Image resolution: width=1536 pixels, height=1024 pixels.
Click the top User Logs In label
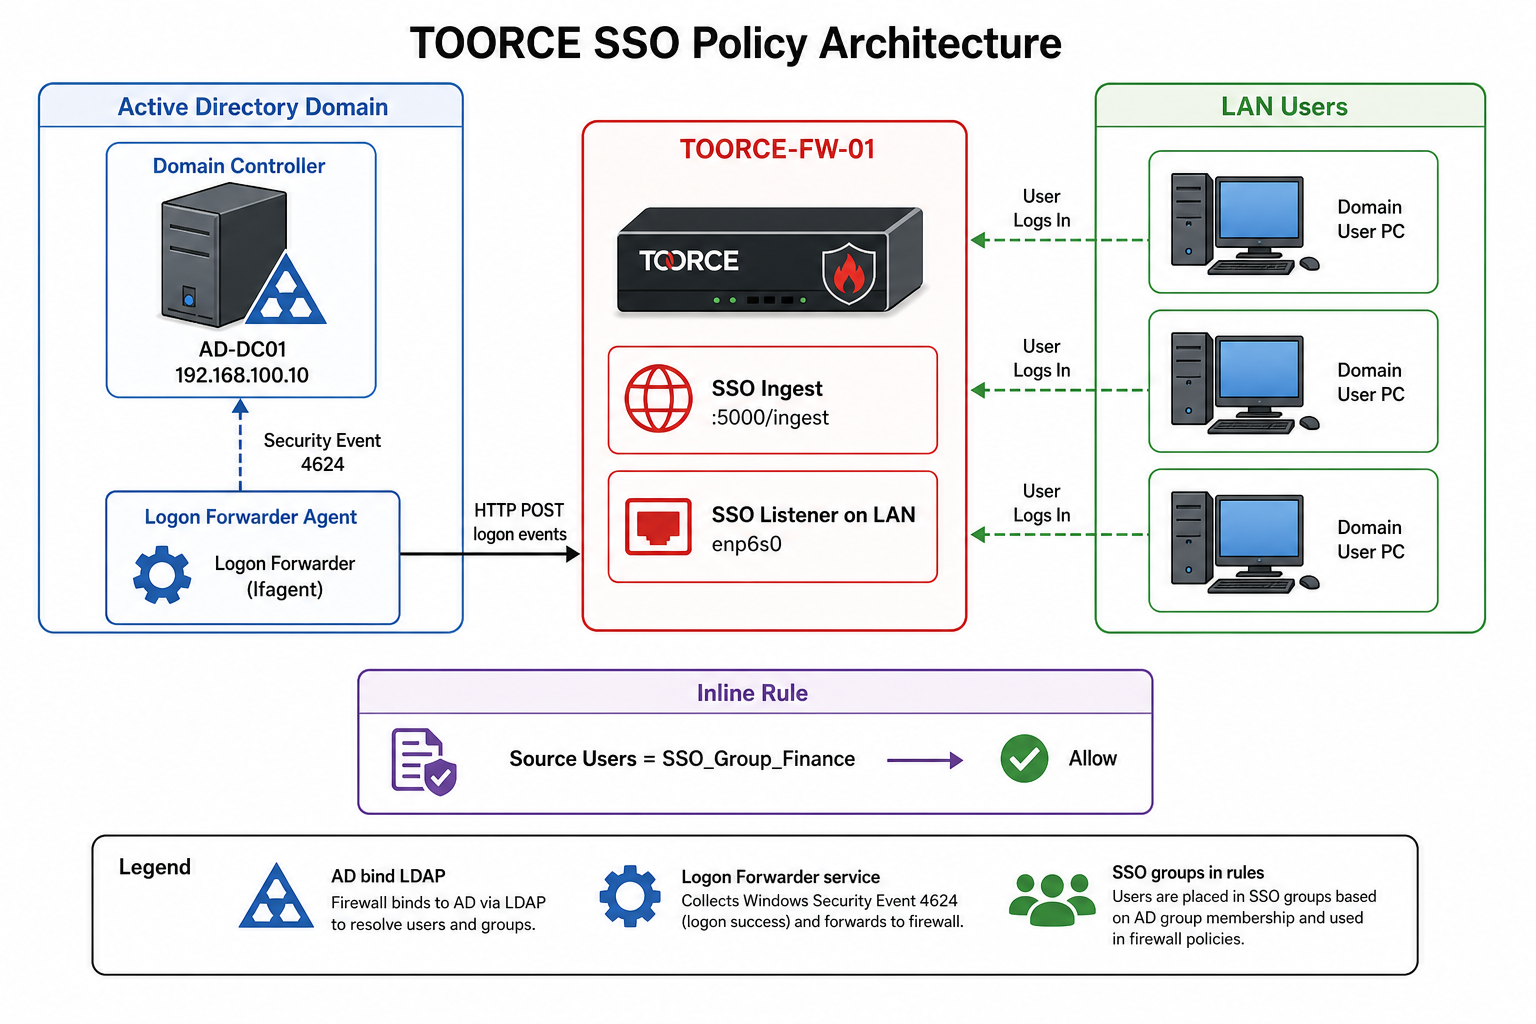point(1042,208)
